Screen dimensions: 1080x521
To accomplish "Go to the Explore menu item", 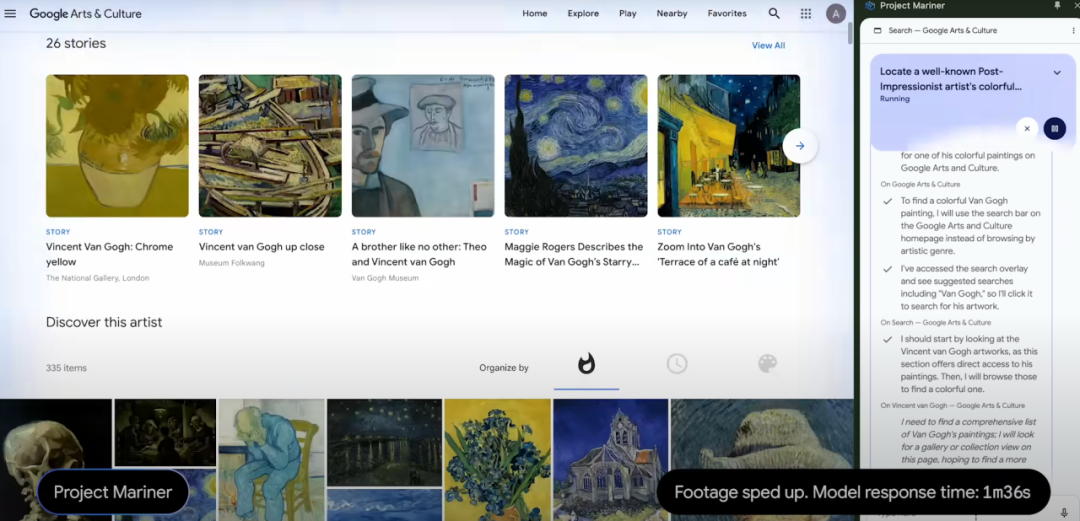I will pos(583,14).
